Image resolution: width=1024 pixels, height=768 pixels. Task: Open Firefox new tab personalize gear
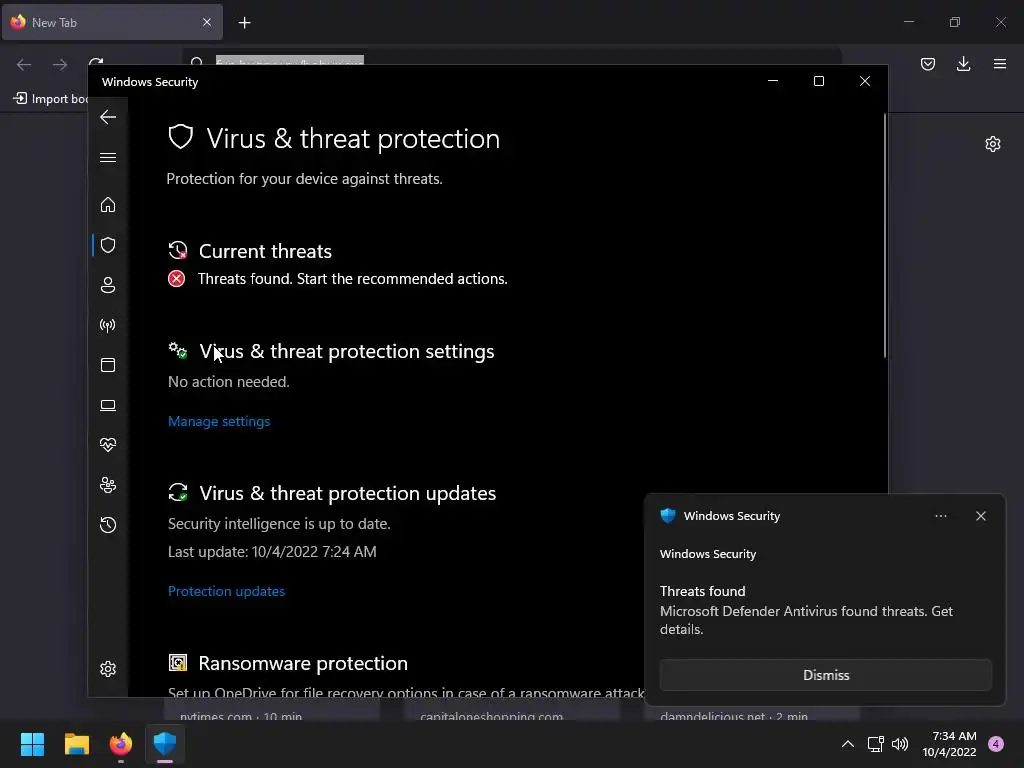pos(993,144)
